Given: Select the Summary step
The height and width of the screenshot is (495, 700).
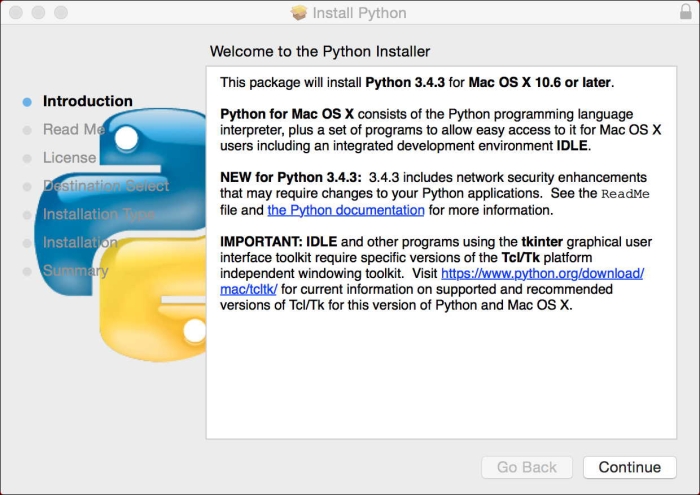Looking at the screenshot, I should 75,270.
